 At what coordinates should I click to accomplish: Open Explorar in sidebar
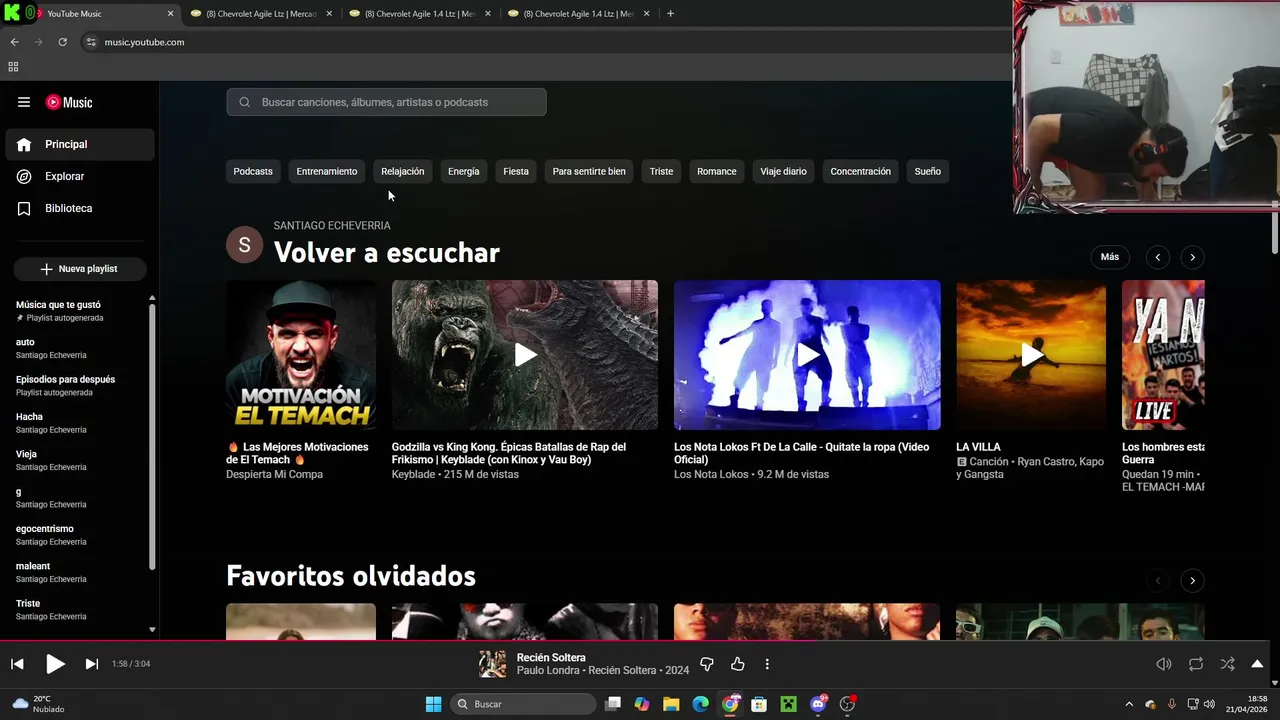click(x=80, y=176)
